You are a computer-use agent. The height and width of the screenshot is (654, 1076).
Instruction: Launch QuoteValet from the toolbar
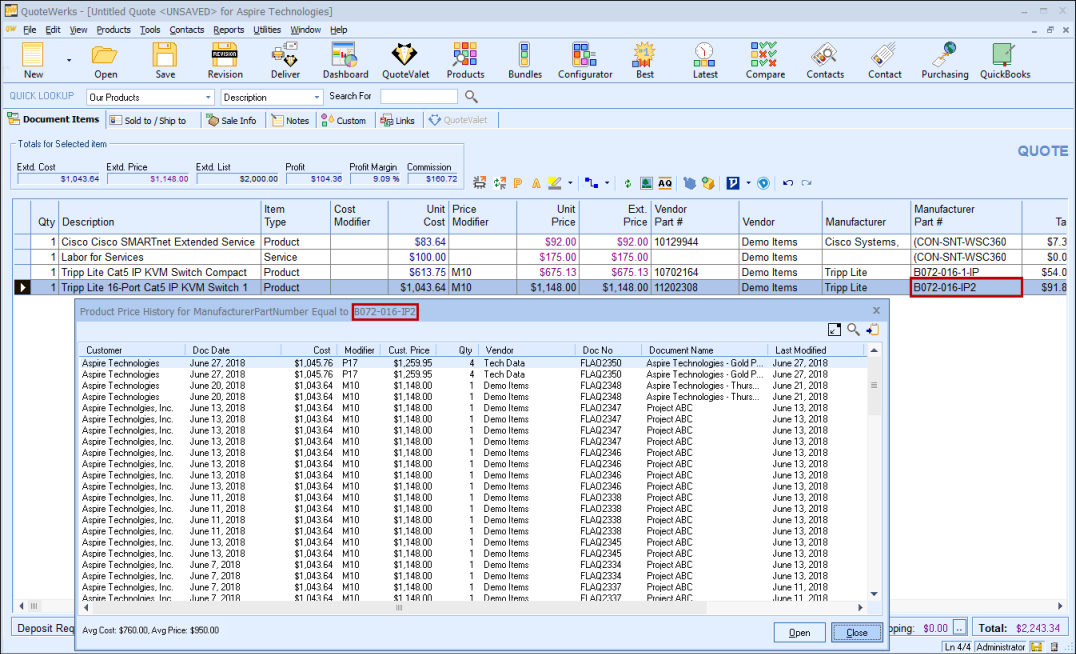pos(405,60)
